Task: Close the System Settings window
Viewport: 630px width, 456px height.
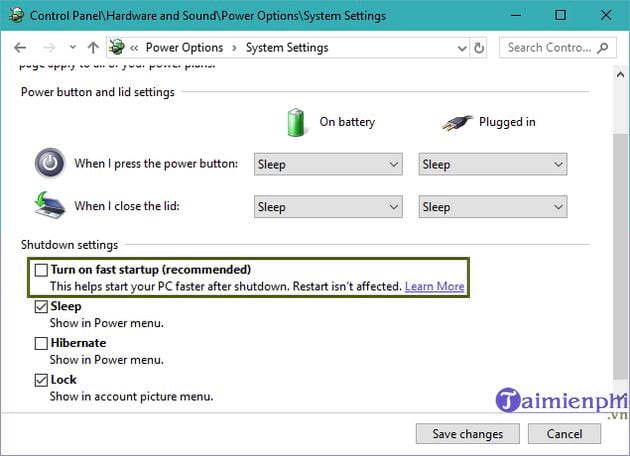Action: click(x=606, y=15)
